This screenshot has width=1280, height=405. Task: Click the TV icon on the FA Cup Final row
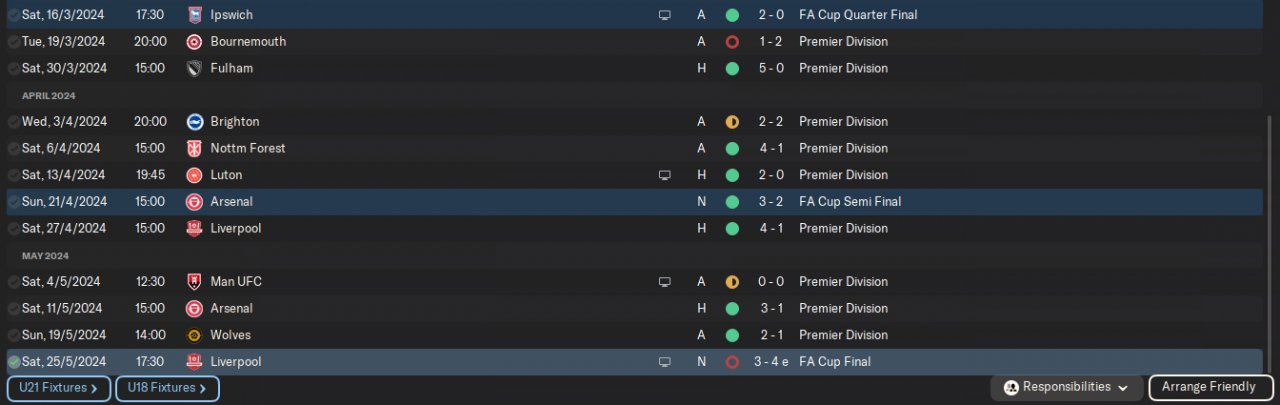click(664, 362)
